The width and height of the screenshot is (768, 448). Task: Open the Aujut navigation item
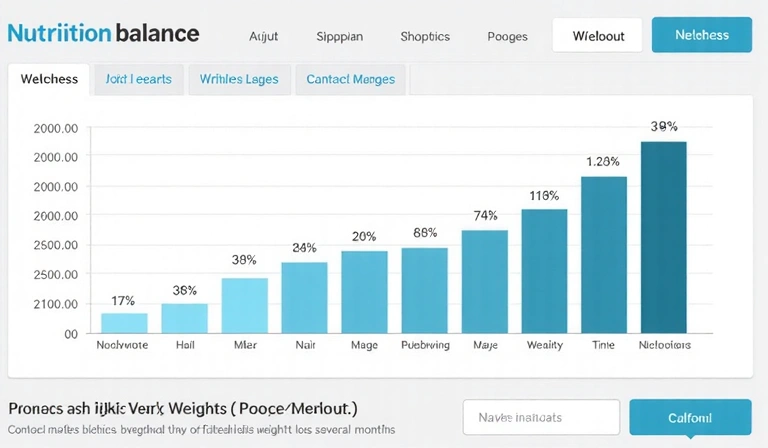(x=263, y=36)
